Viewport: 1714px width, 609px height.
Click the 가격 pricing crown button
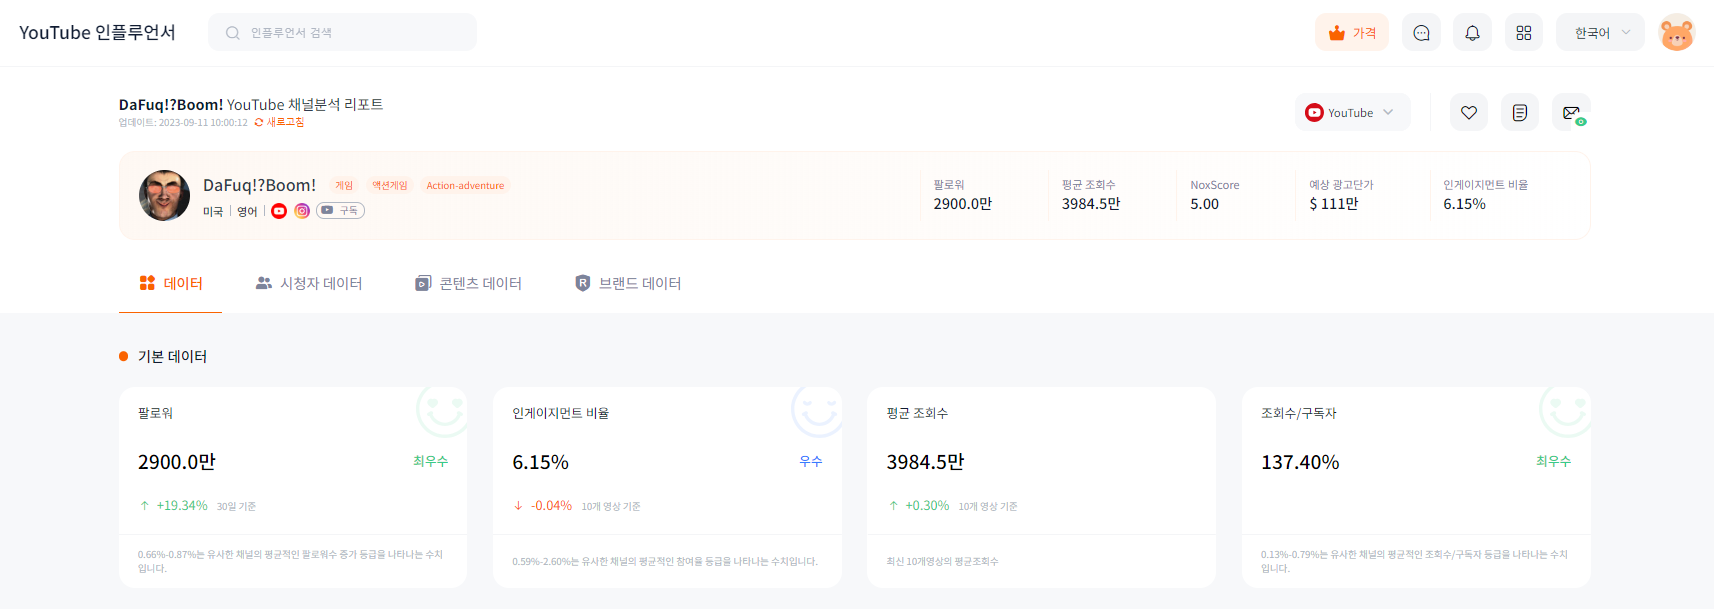click(x=1352, y=33)
